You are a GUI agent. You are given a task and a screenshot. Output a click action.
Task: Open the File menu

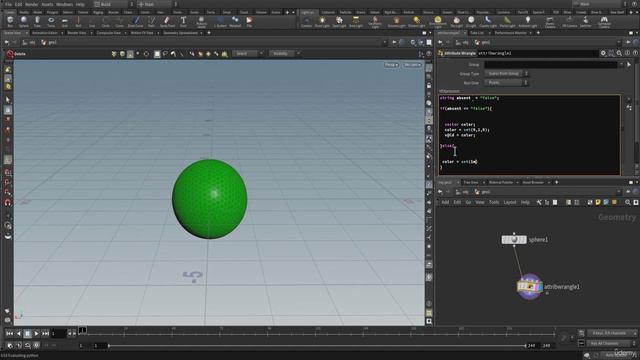(x=8, y=4)
